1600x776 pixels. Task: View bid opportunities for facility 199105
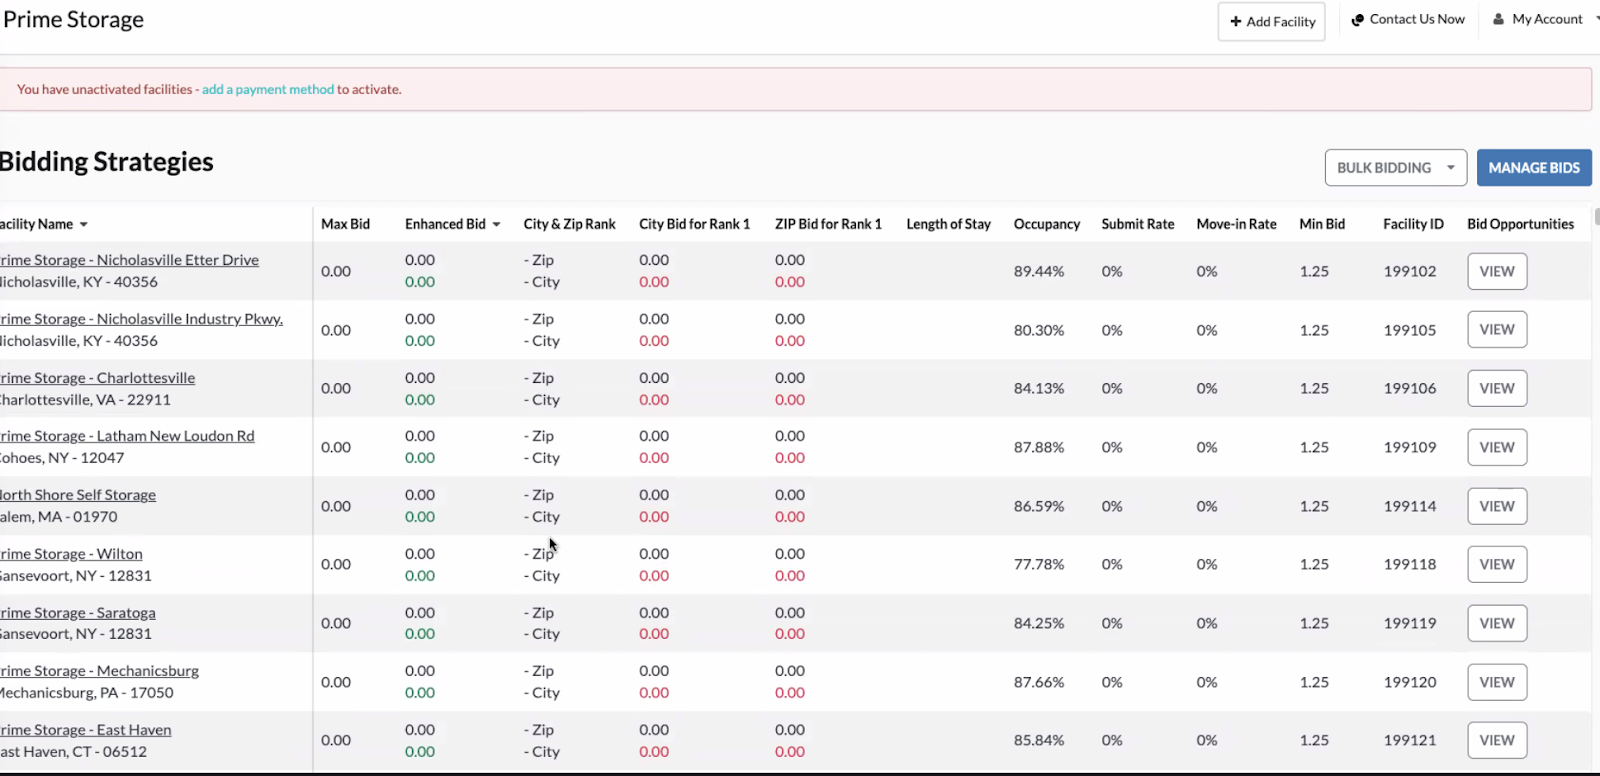click(x=1497, y=330)
